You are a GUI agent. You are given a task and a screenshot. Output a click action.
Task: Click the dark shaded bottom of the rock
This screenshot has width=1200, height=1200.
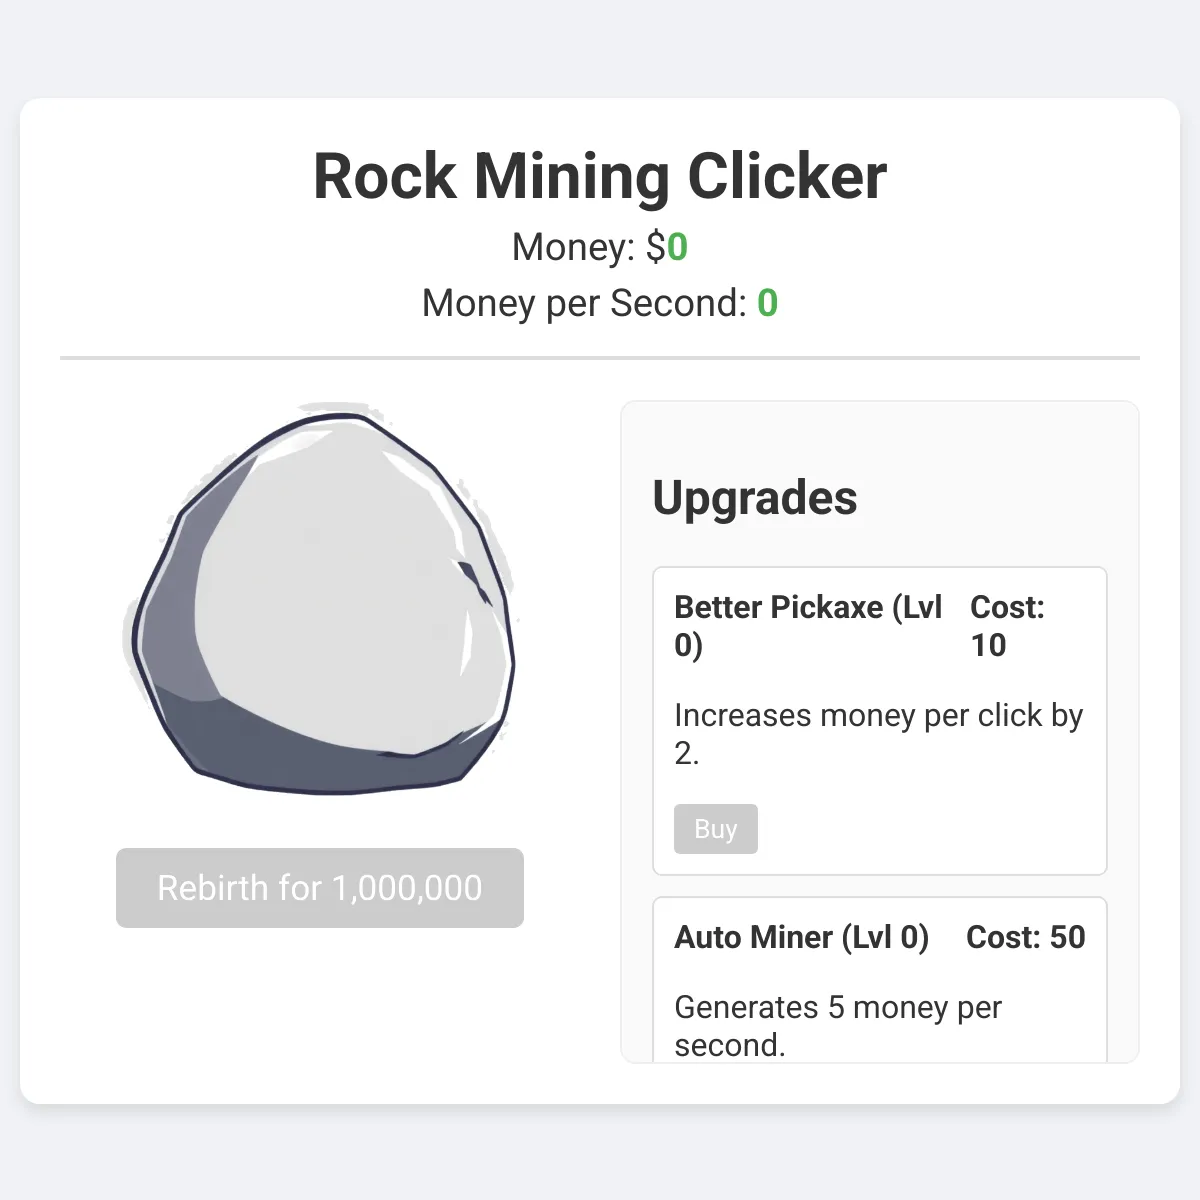coord(320,755)
